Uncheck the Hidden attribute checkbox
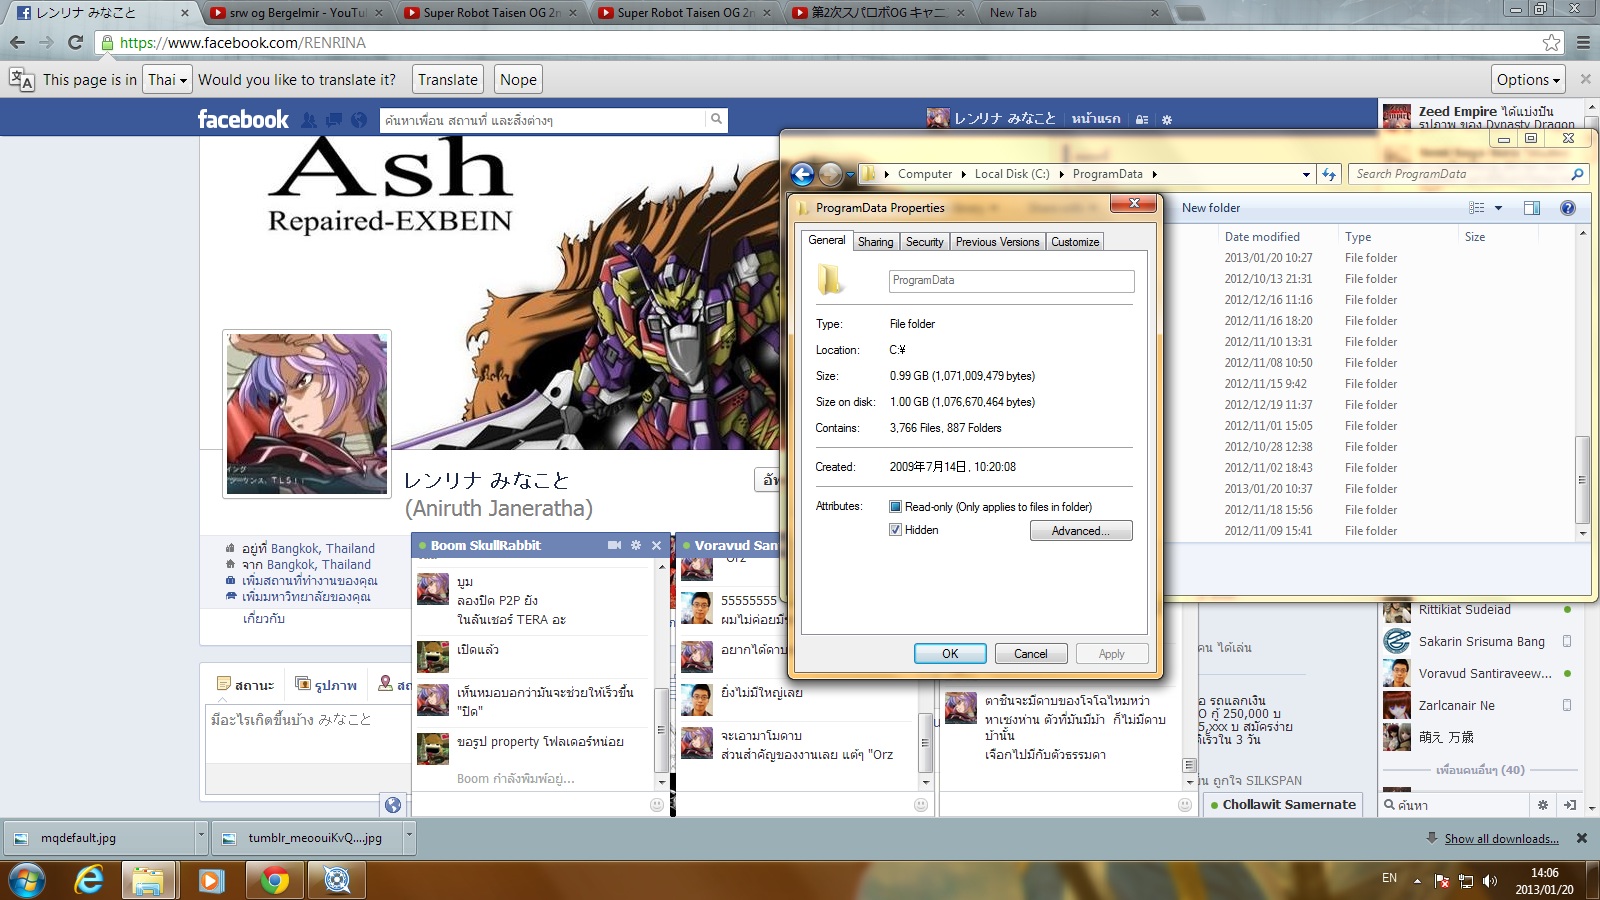Screen dimensions: 1600x900 click(x=895, y=530)
